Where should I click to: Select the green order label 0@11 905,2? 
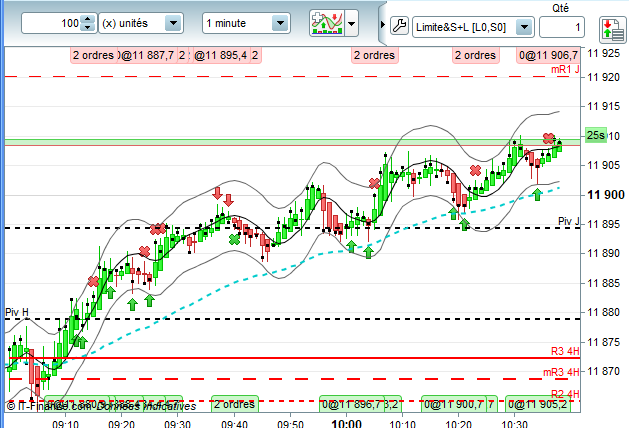[x=538, y=404]
